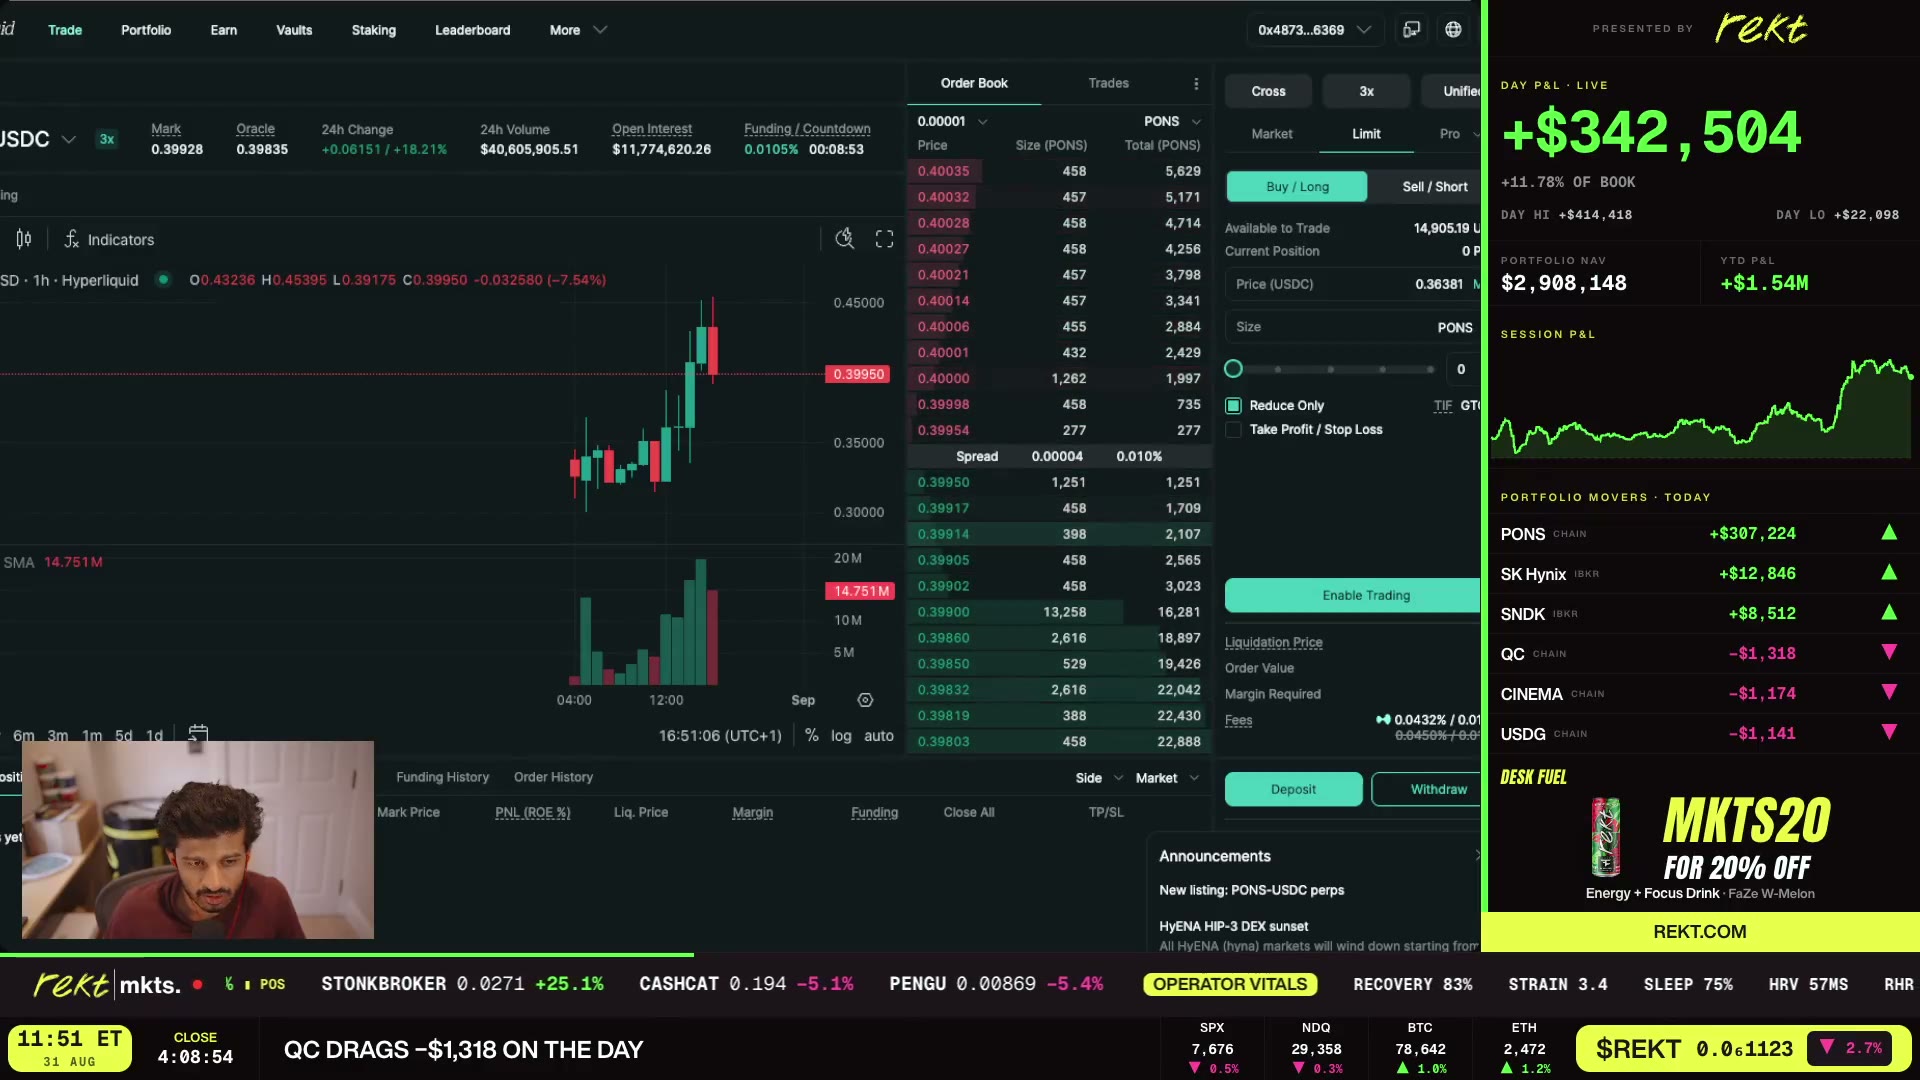The width and height of the screenshot is (1920, 1080).
Task: Open the candlestick chart type icon
Action: (x=24, y=239)
